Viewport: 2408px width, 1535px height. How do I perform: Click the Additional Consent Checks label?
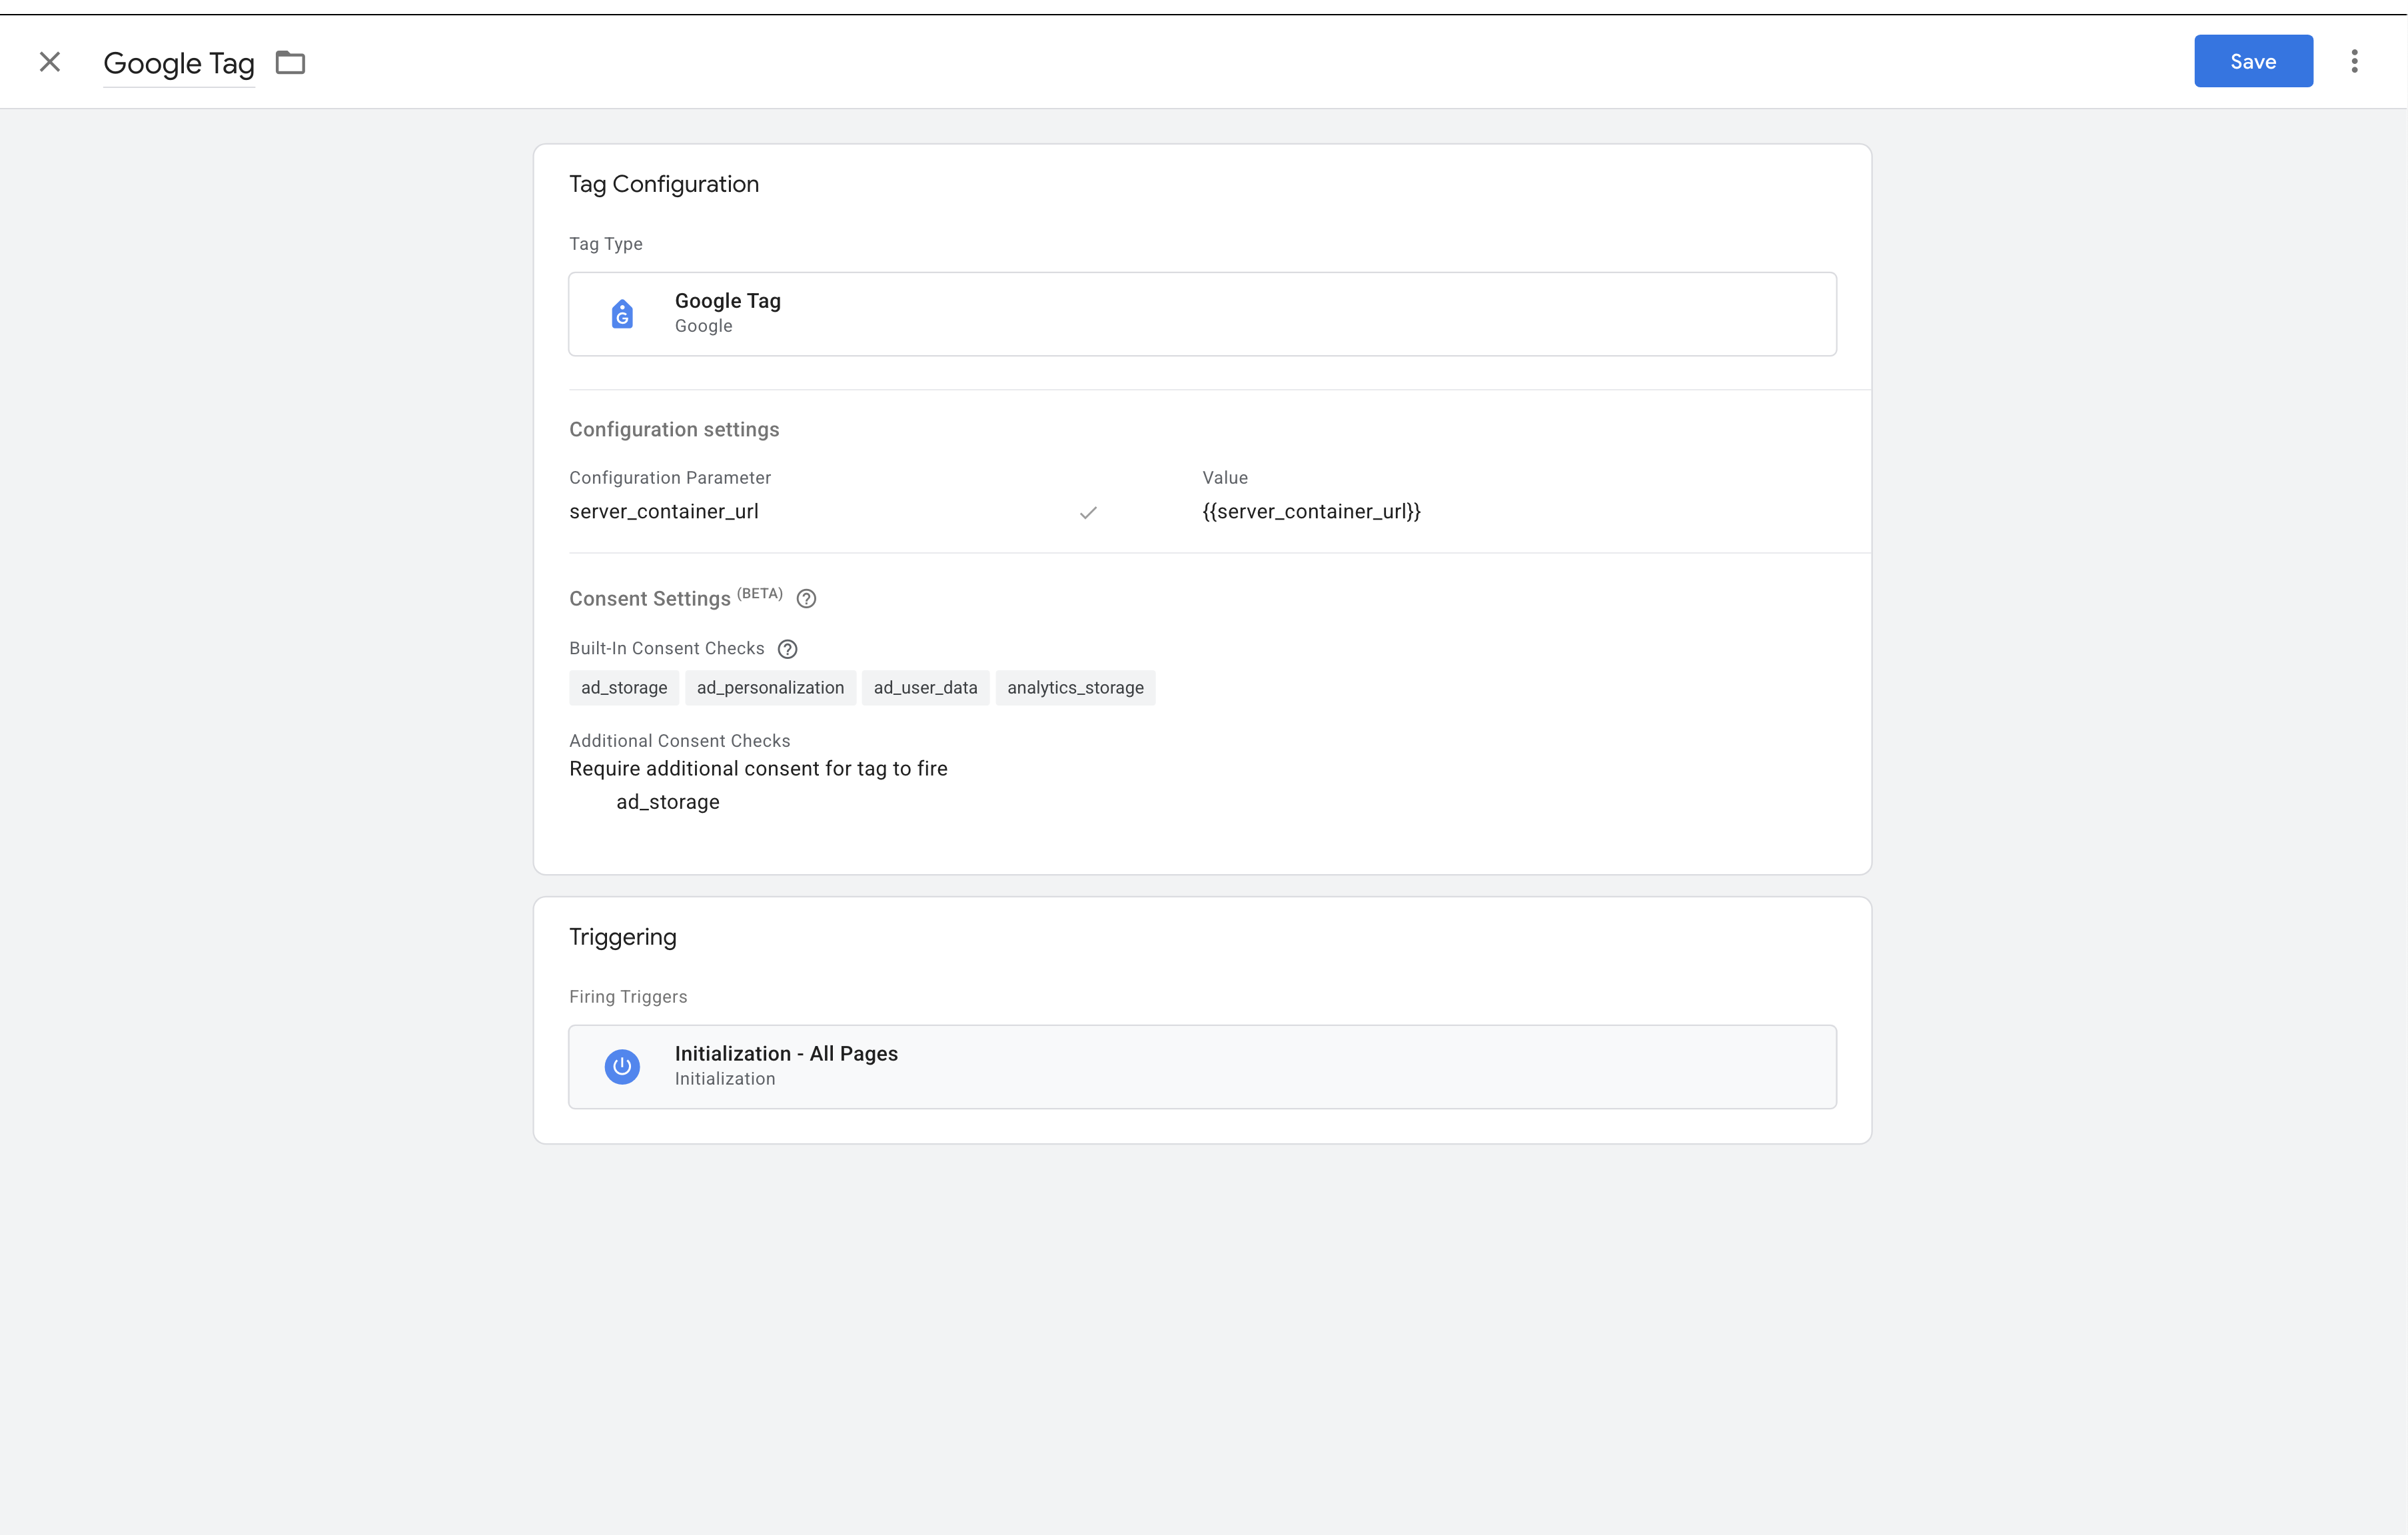point(679,741)
